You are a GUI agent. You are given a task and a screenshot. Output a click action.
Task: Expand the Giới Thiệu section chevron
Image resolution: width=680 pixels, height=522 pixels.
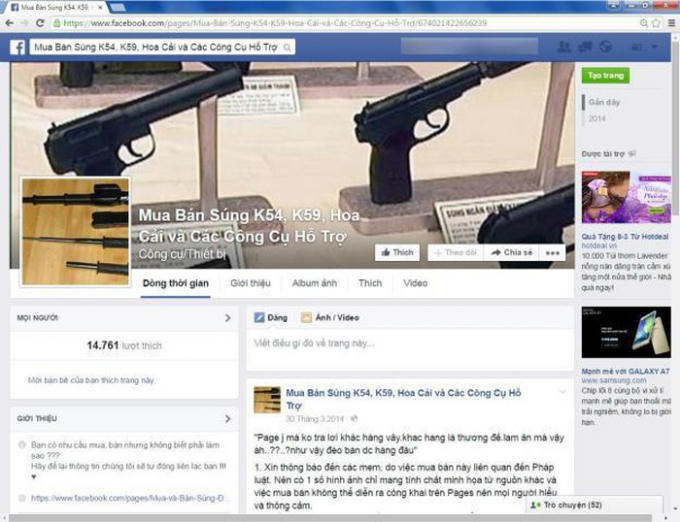(227, 418)
